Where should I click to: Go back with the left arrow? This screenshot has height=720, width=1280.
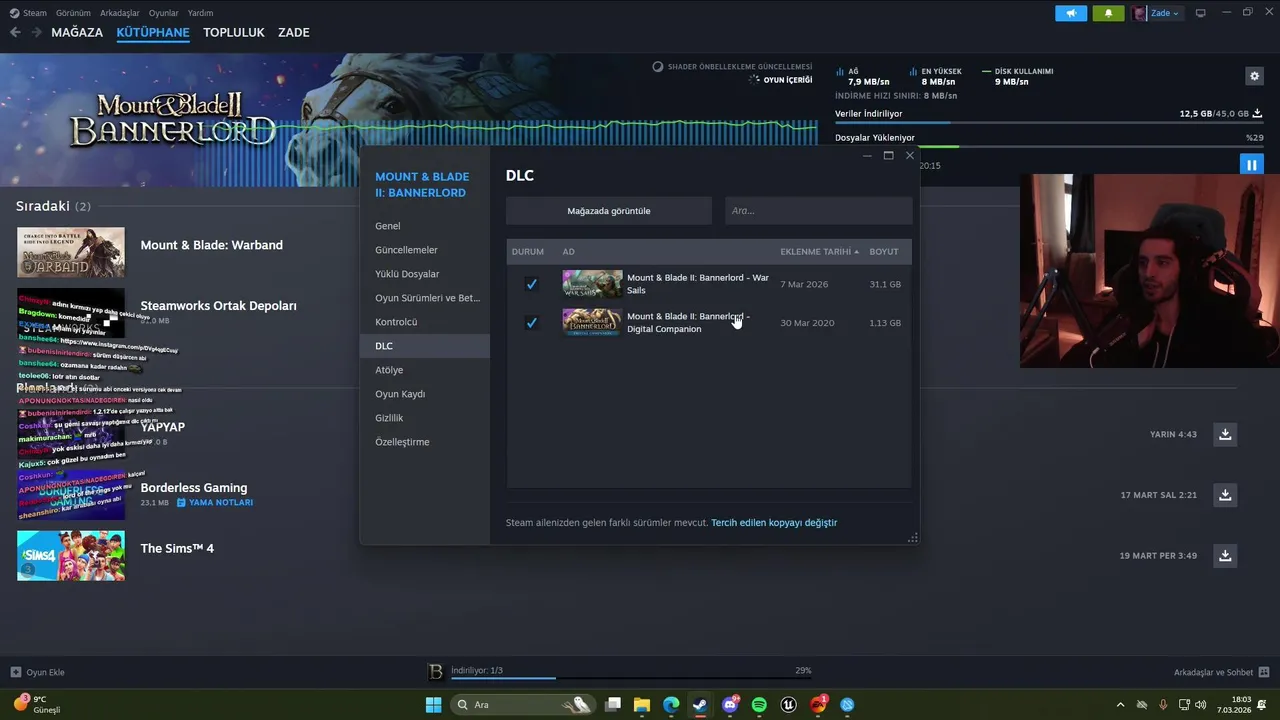point(15,32)
